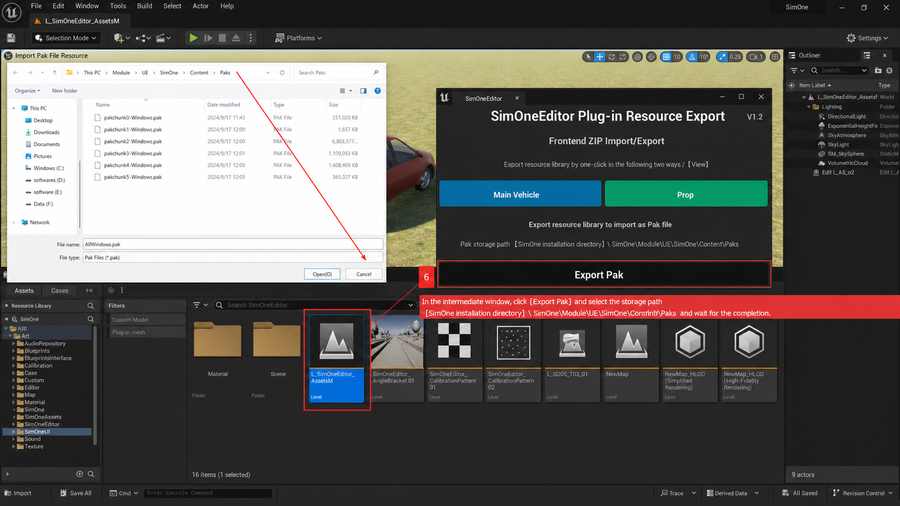The image size is (900, 506).
Task: Toggle rotation angle snapping icon
Action: click(692, 56)
